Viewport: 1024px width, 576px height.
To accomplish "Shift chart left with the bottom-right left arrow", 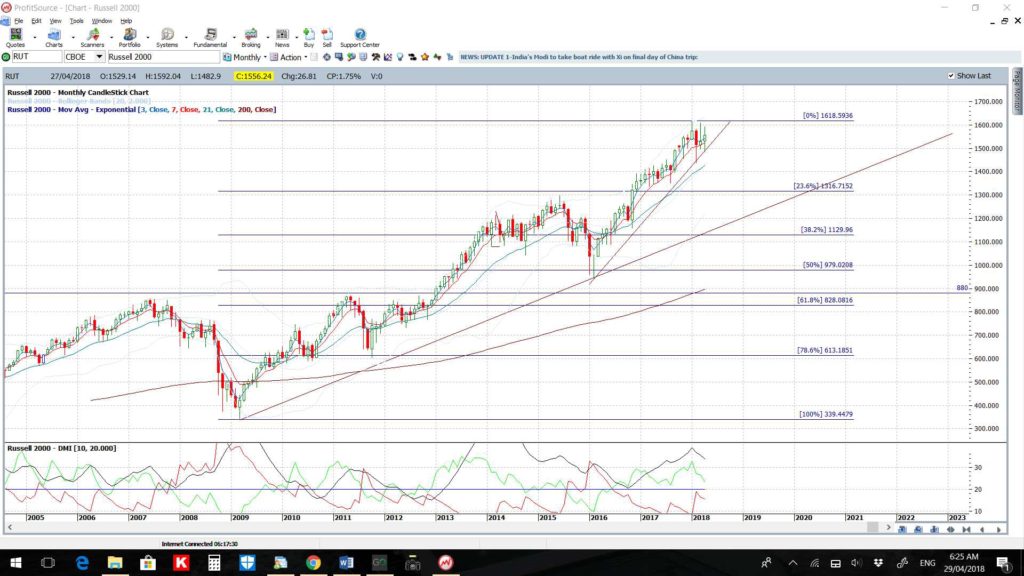I will [982, 530].
